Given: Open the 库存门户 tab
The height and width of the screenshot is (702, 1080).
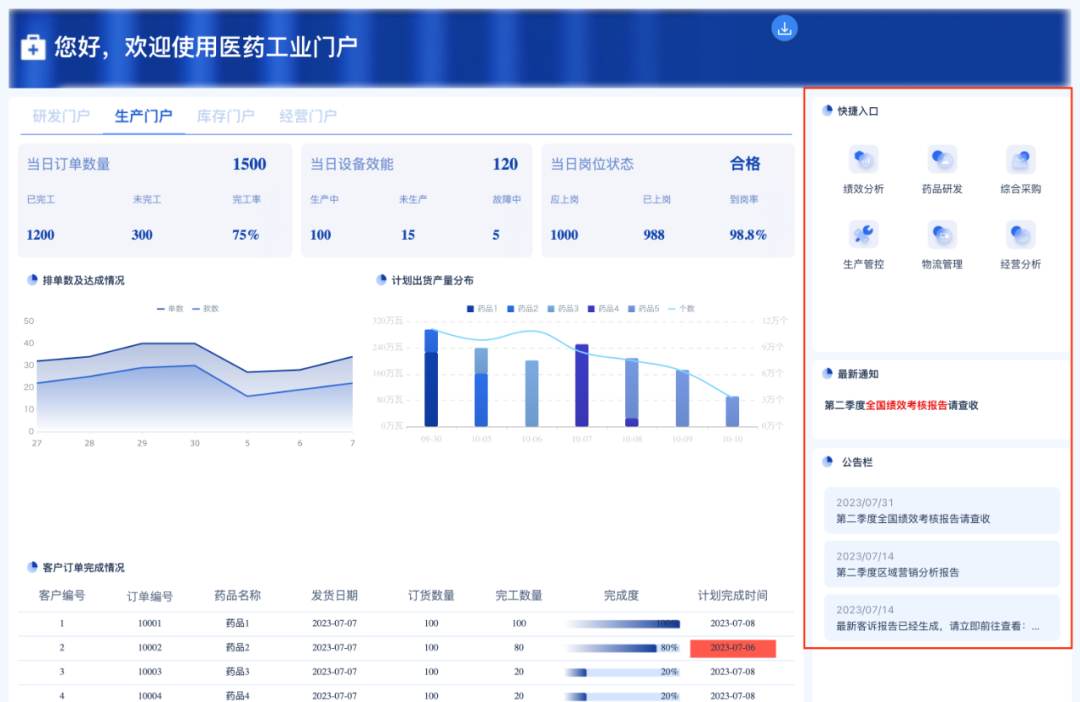Looking at the screenshot, I should click(x=225, y=116).
